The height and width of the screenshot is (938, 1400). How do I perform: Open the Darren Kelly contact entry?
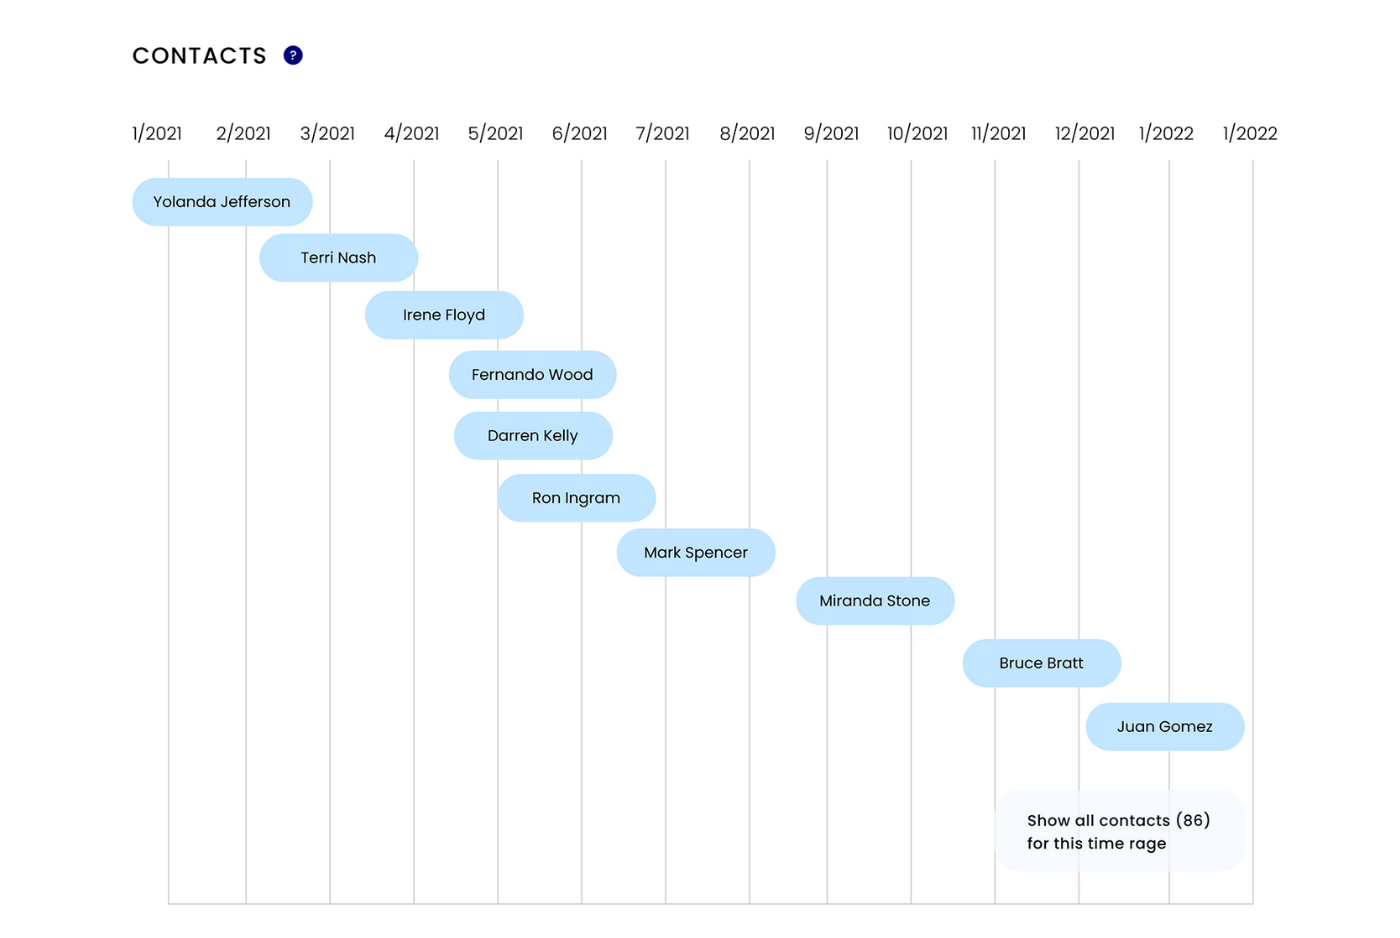click(533, 435)
